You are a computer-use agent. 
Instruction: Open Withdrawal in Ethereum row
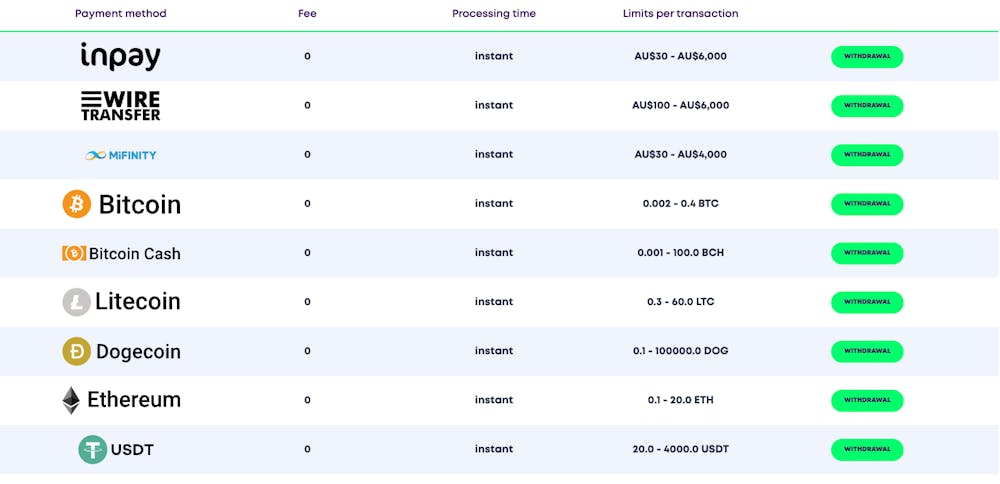coord(867,400)
